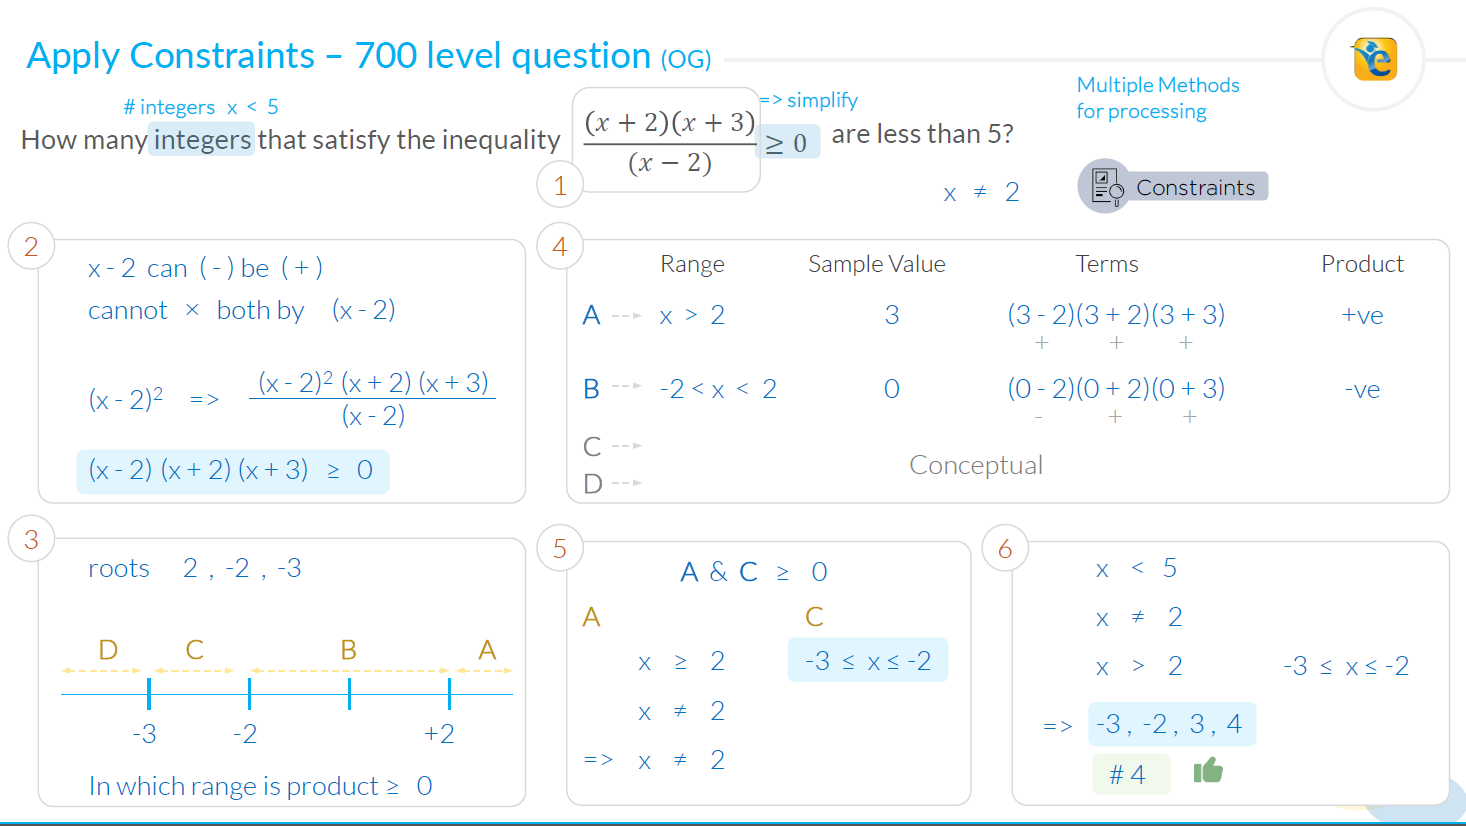Click the highlighted answer # 4
The height and width of the screenshot is (826, 1466).
pos(1131,774)
